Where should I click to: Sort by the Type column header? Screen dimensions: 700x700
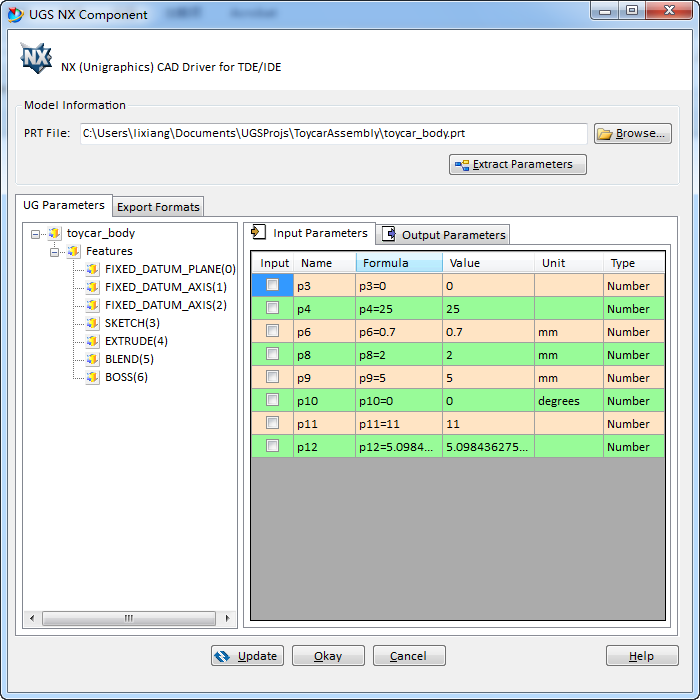634,263
